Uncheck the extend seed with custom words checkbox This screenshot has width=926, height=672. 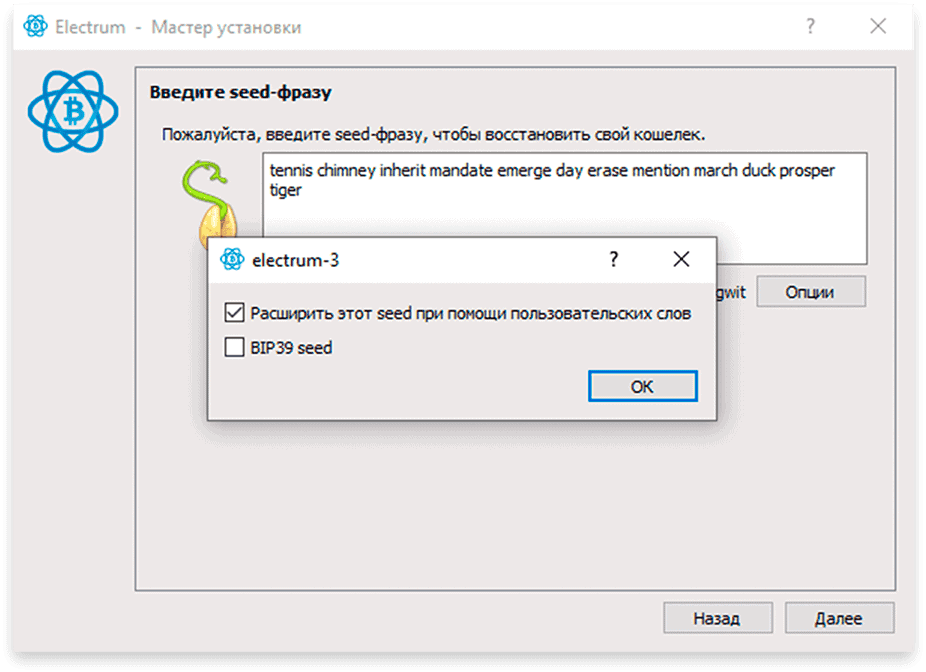[234, 312]
